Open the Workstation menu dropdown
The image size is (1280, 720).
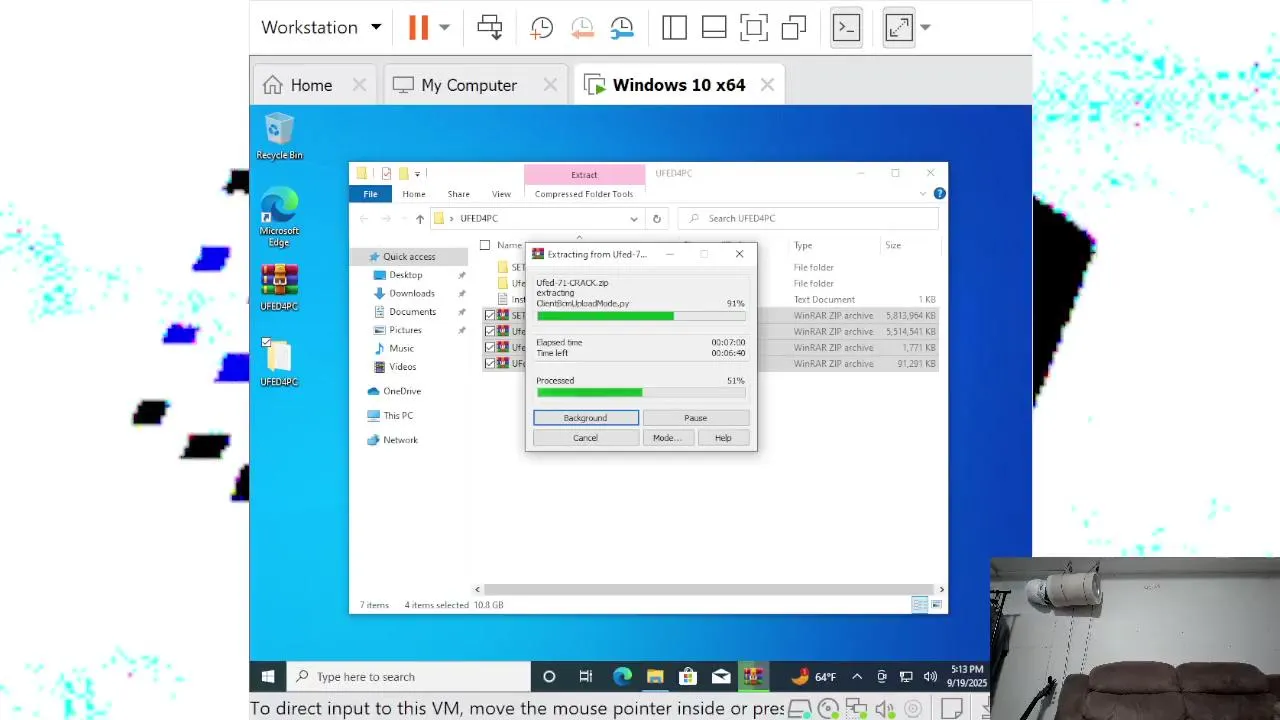pyautogui.click(x=320, y=27)
